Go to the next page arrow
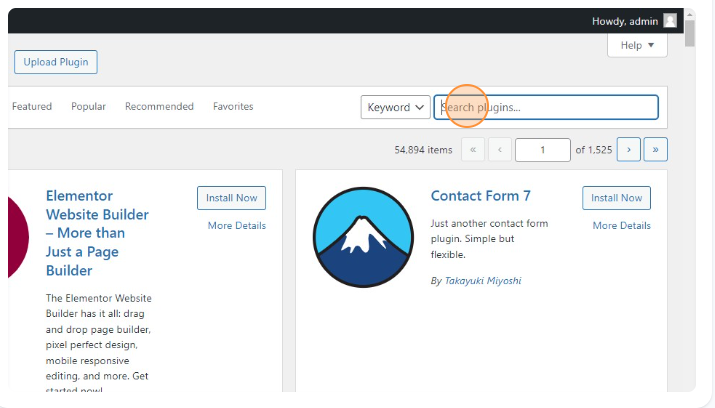Viewport: 715px width, 408px height. tap(628, 149)
